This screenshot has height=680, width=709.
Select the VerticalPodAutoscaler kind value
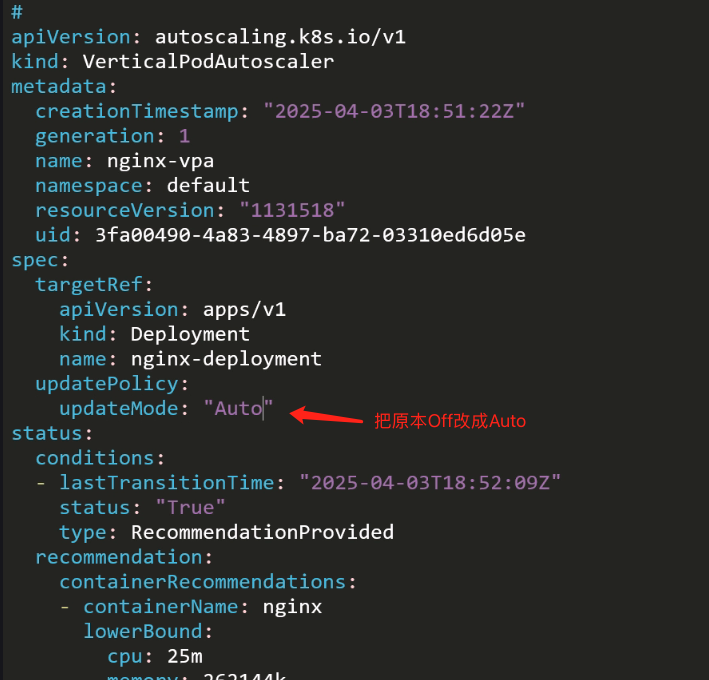point(208,62)
